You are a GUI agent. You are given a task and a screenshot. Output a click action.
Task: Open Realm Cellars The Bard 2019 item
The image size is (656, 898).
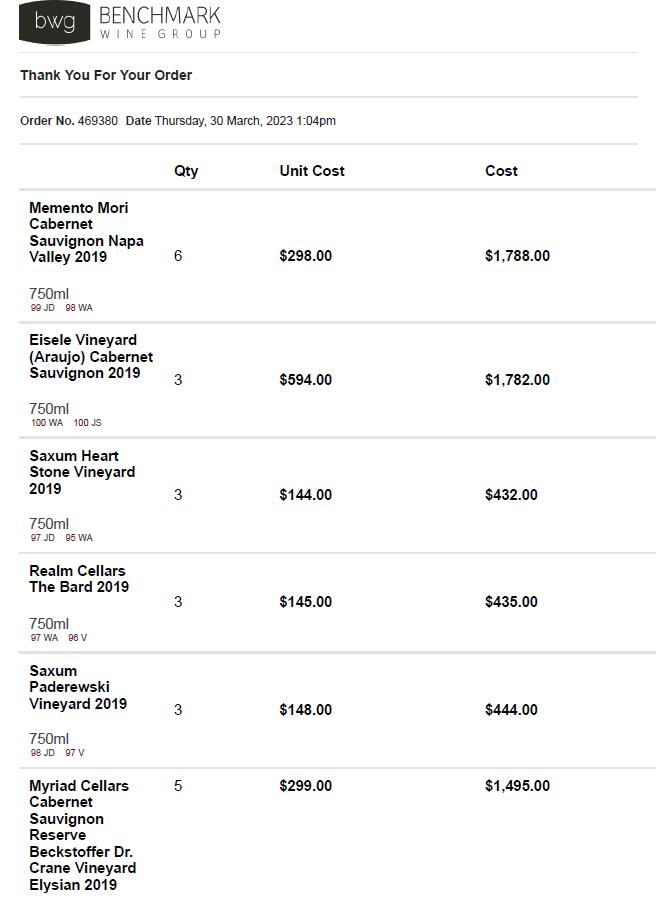(79, 579)
